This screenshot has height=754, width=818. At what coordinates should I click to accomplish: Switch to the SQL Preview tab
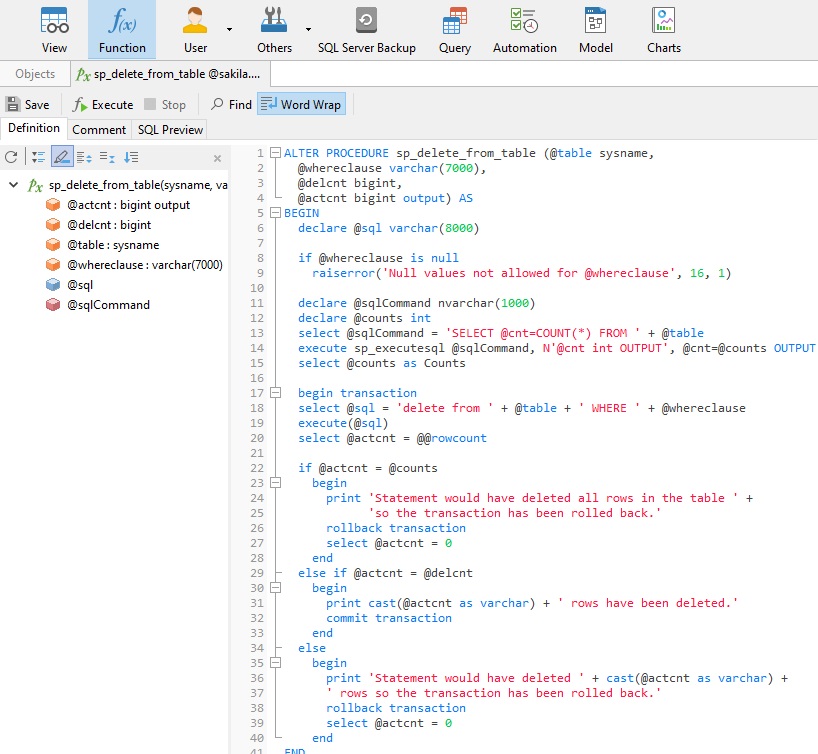169,129
